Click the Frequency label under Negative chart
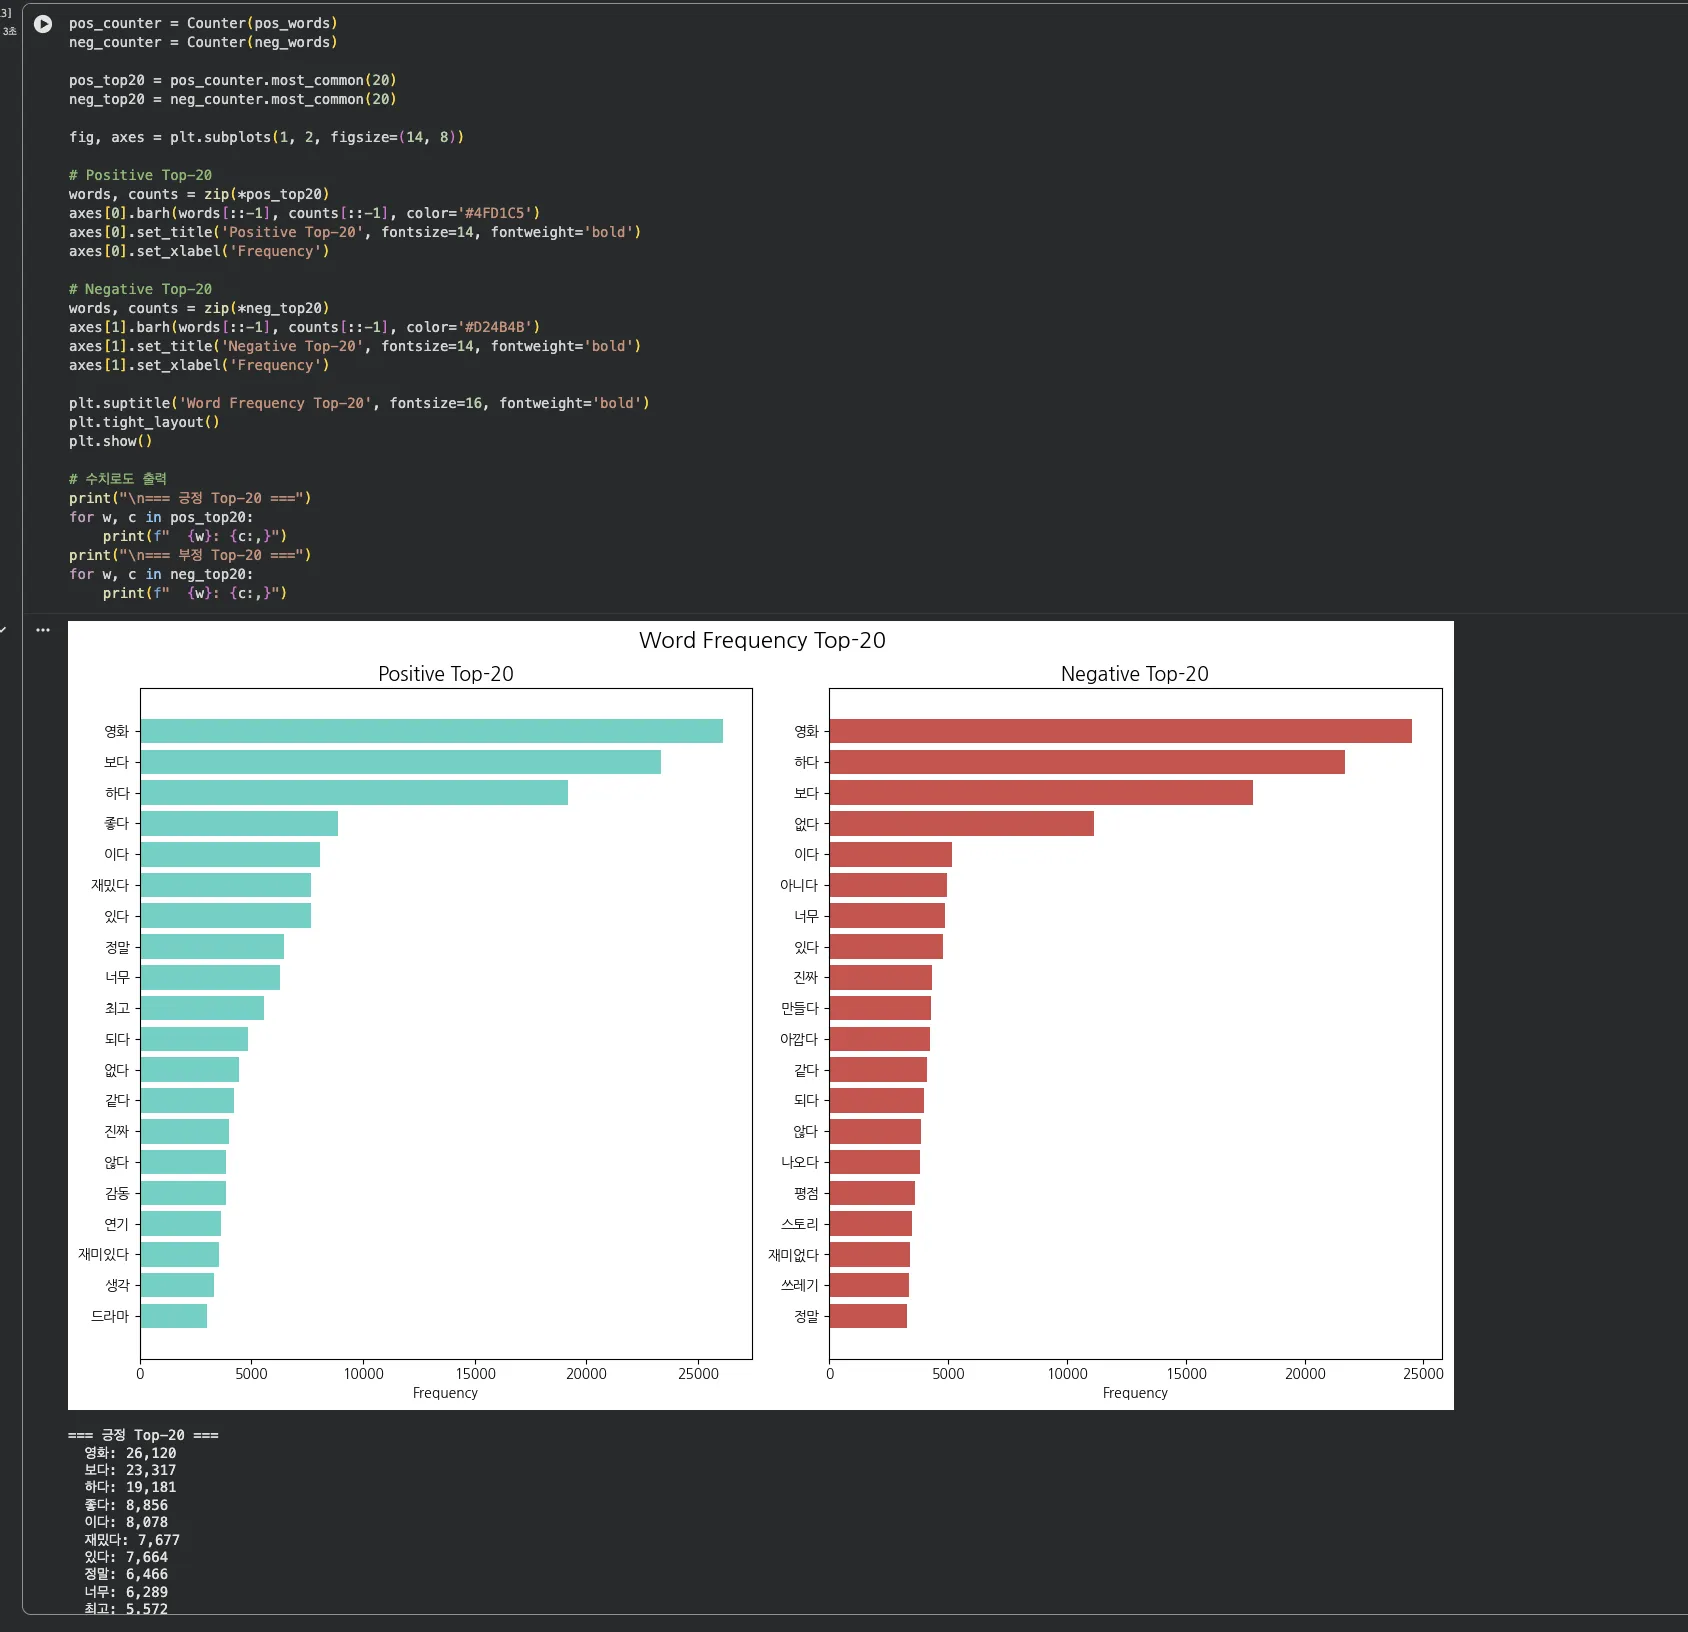Image resolution: width=1688 pixels, height=1632 pixels. tap(1134, 1393)
